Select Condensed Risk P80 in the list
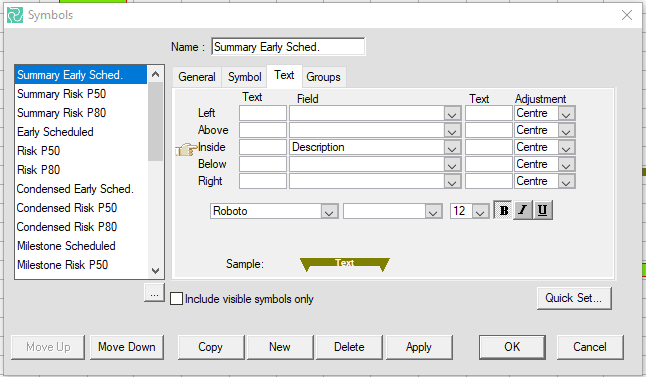 (x=81, y=227)
